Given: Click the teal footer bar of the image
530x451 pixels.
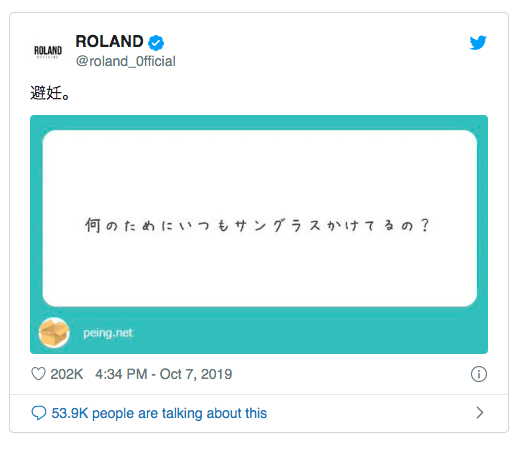Looking at the screenshot, I should (259, 331).
